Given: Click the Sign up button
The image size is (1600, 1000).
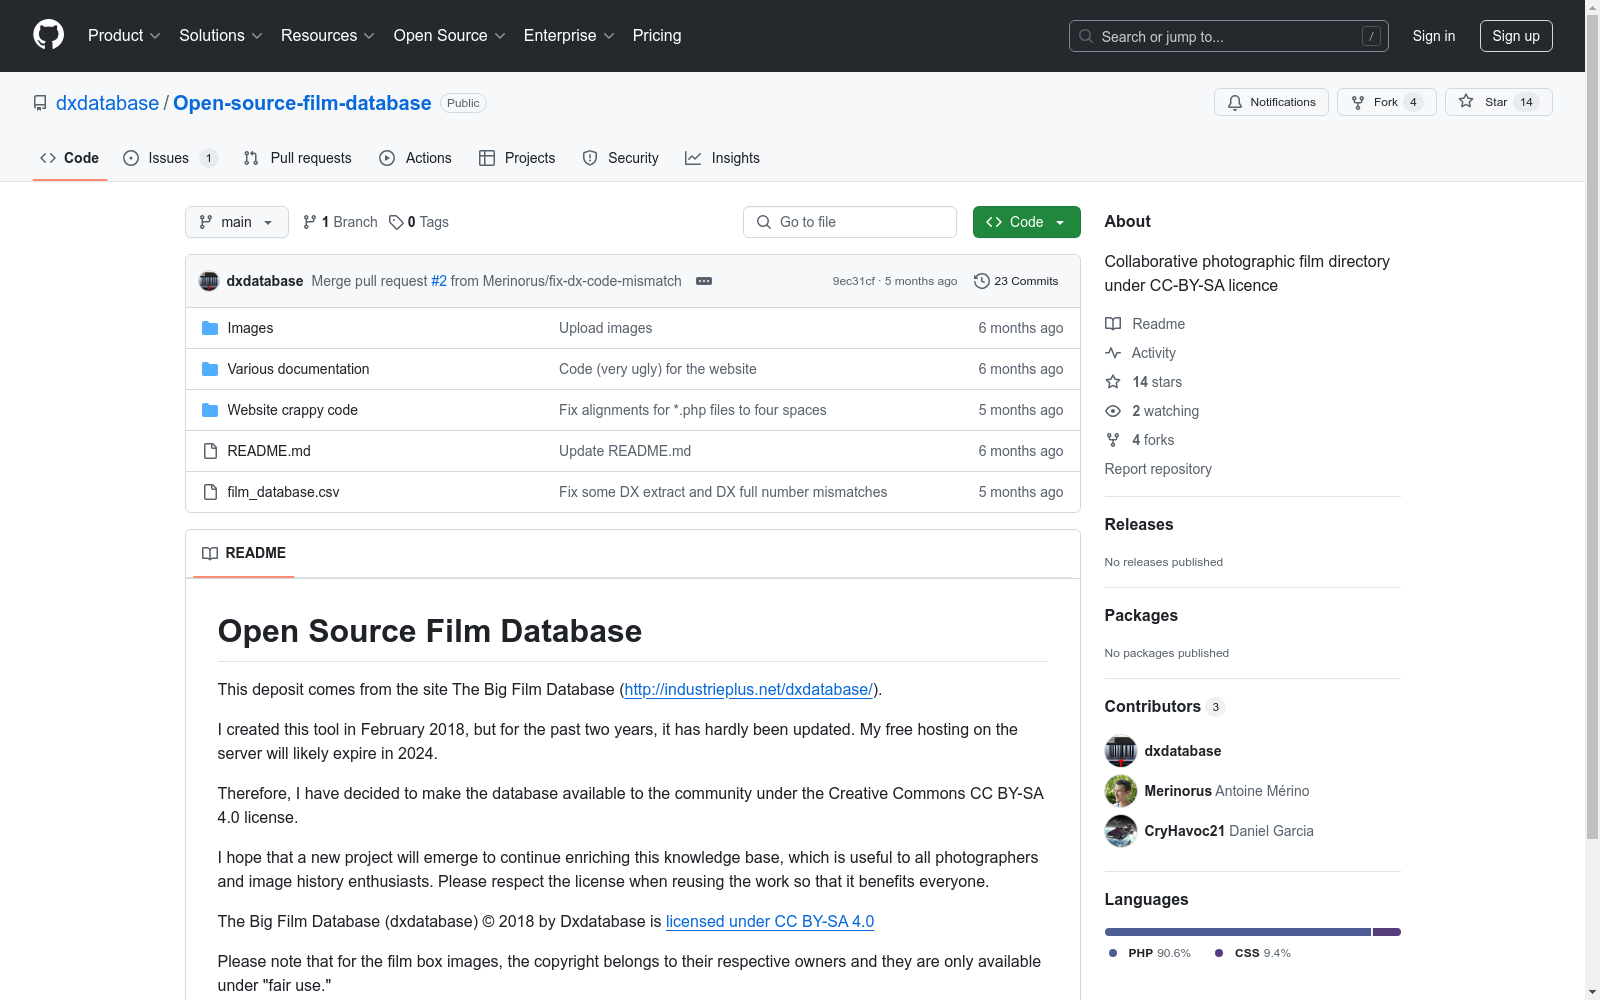Looking at the screenshot, I should [x=1516, y=36].
